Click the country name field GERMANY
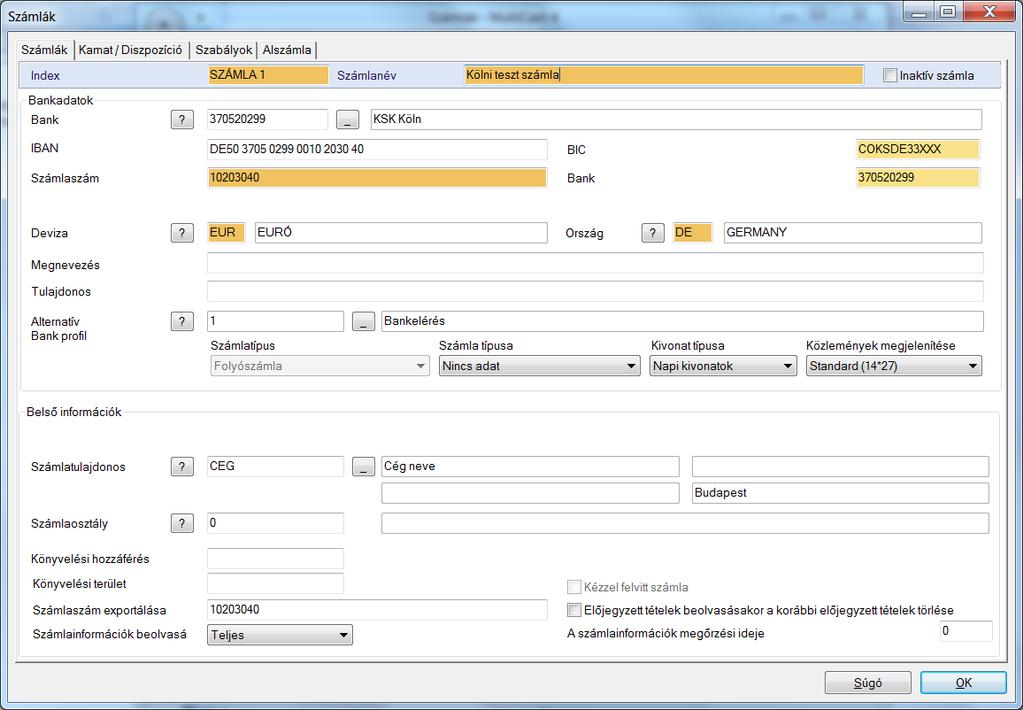This screenshot has width=1023, height=710. 853,233
